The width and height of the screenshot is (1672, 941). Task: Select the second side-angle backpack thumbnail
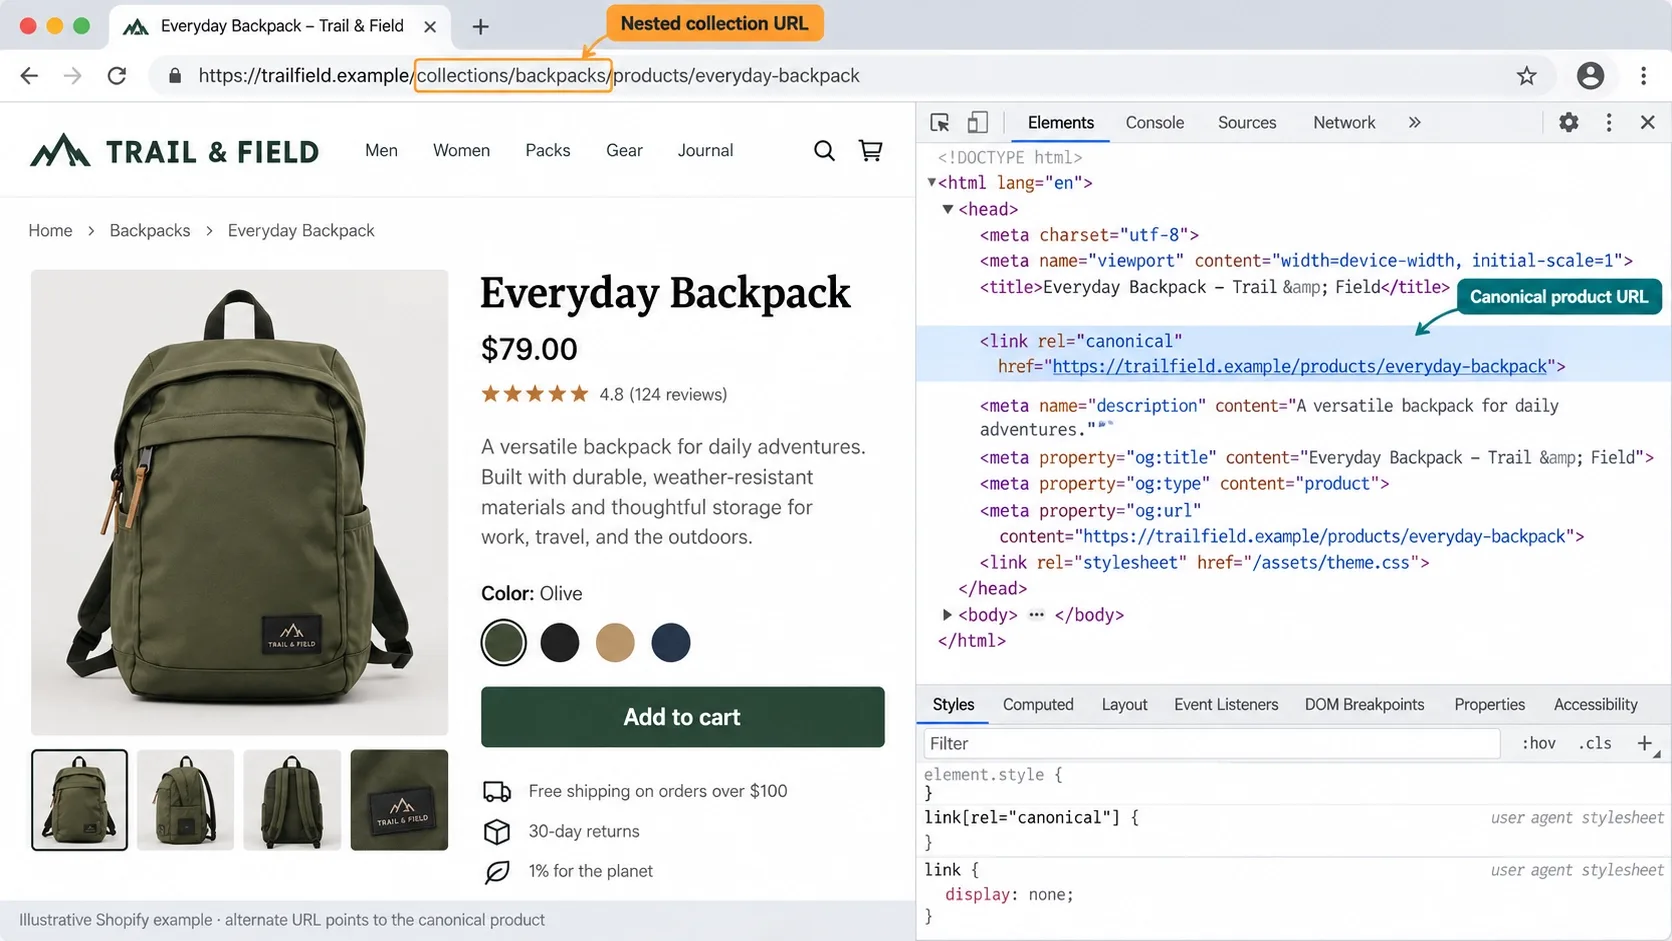coord(185,800)
